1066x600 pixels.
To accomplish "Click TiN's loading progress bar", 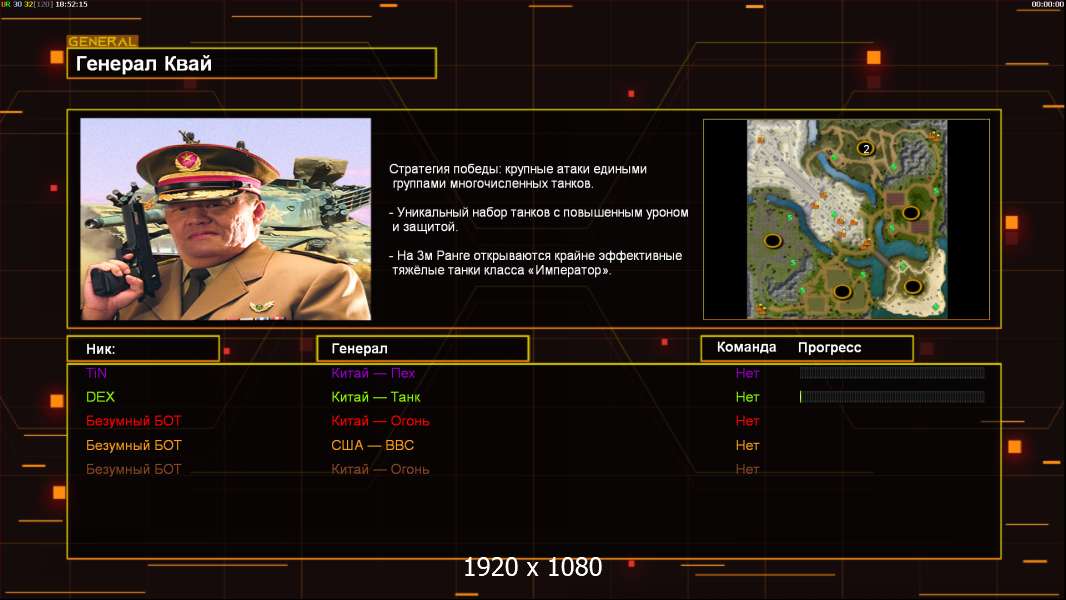I will tap(891, 373).
